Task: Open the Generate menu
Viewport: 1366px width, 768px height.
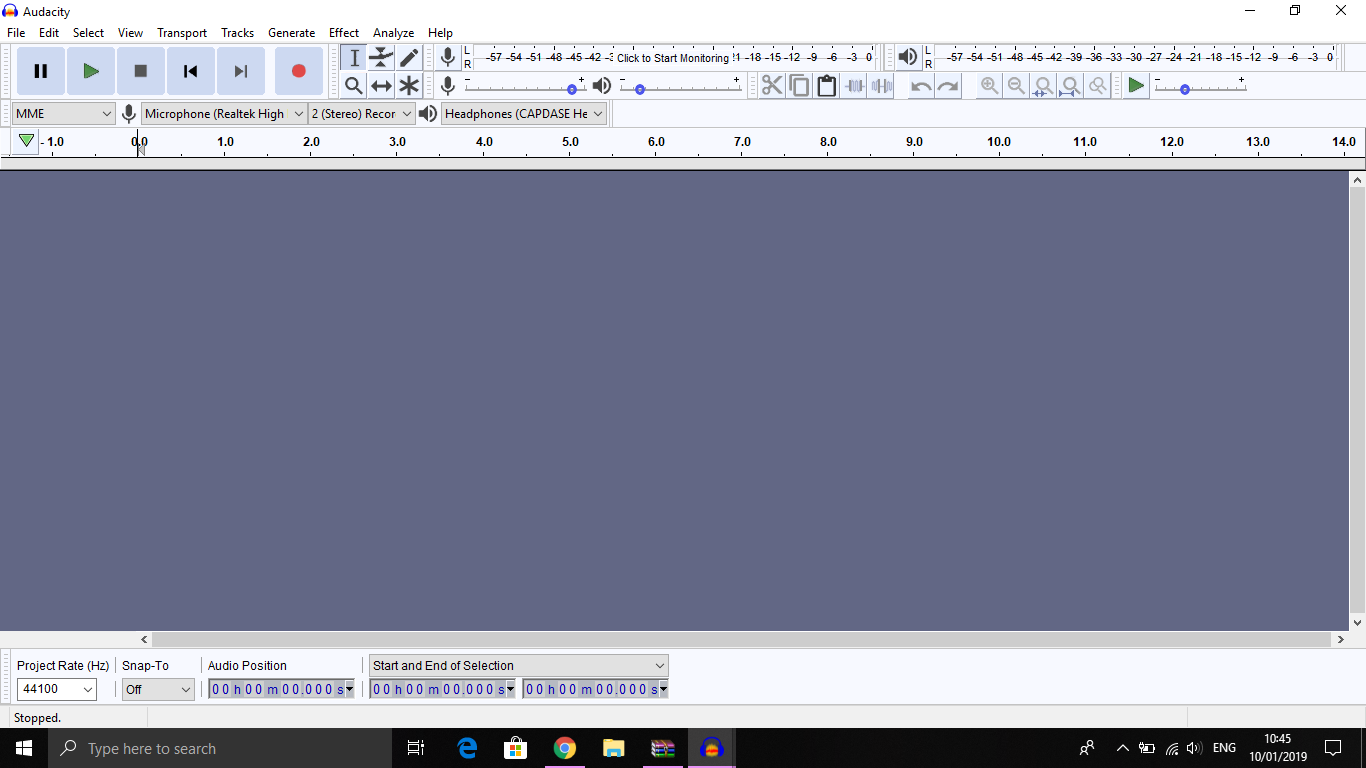Action: [x=291, y=33]
